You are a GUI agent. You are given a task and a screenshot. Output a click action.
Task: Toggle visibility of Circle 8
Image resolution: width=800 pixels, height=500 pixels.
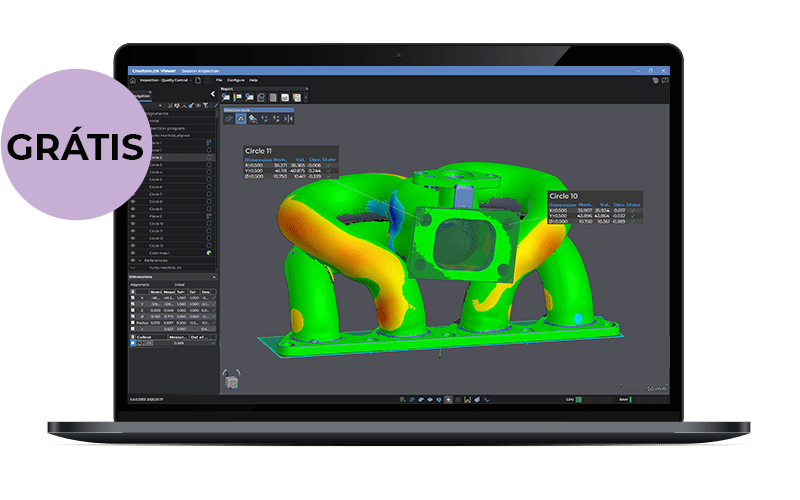pyautogui.click(x=133, y=202)
